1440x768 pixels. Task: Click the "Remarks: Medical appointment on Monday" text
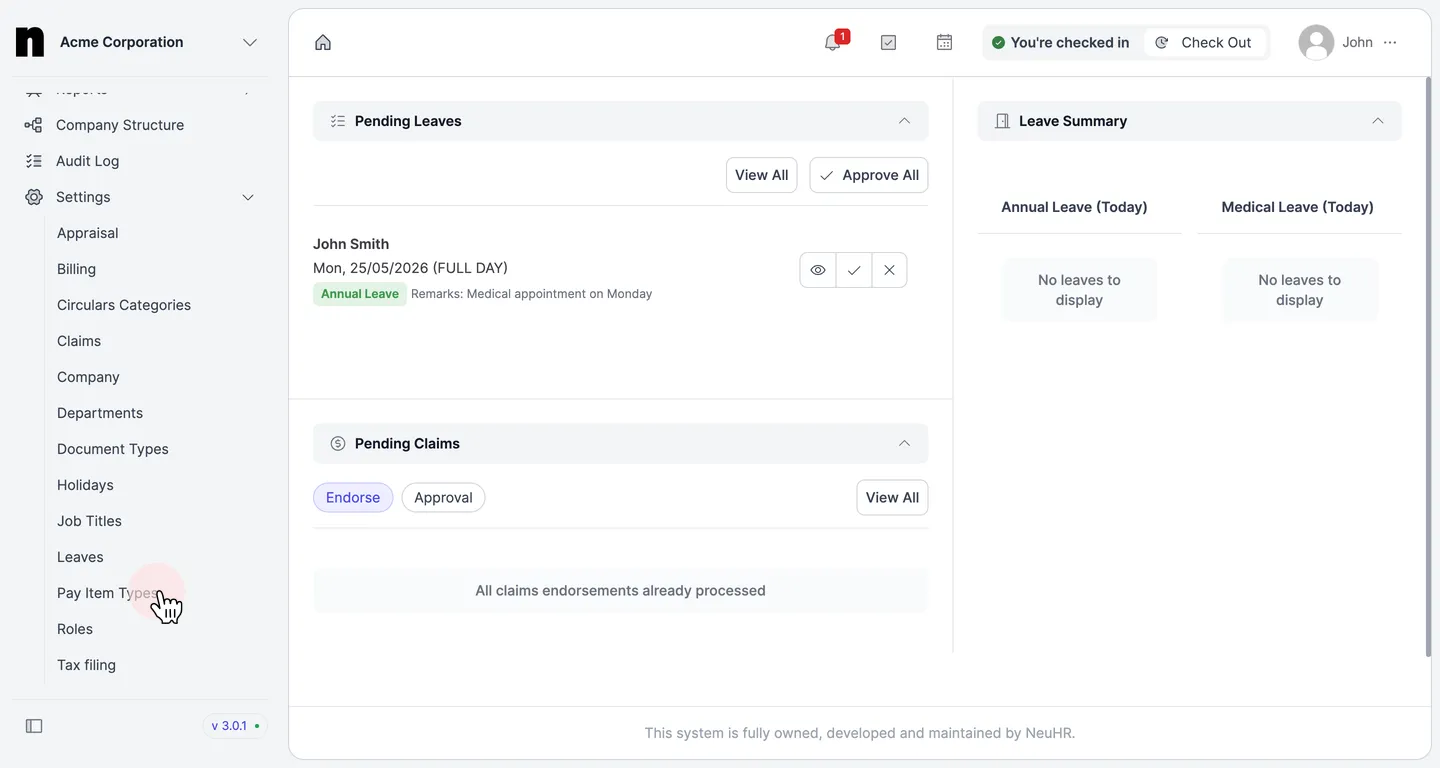(x=531, y=294)
